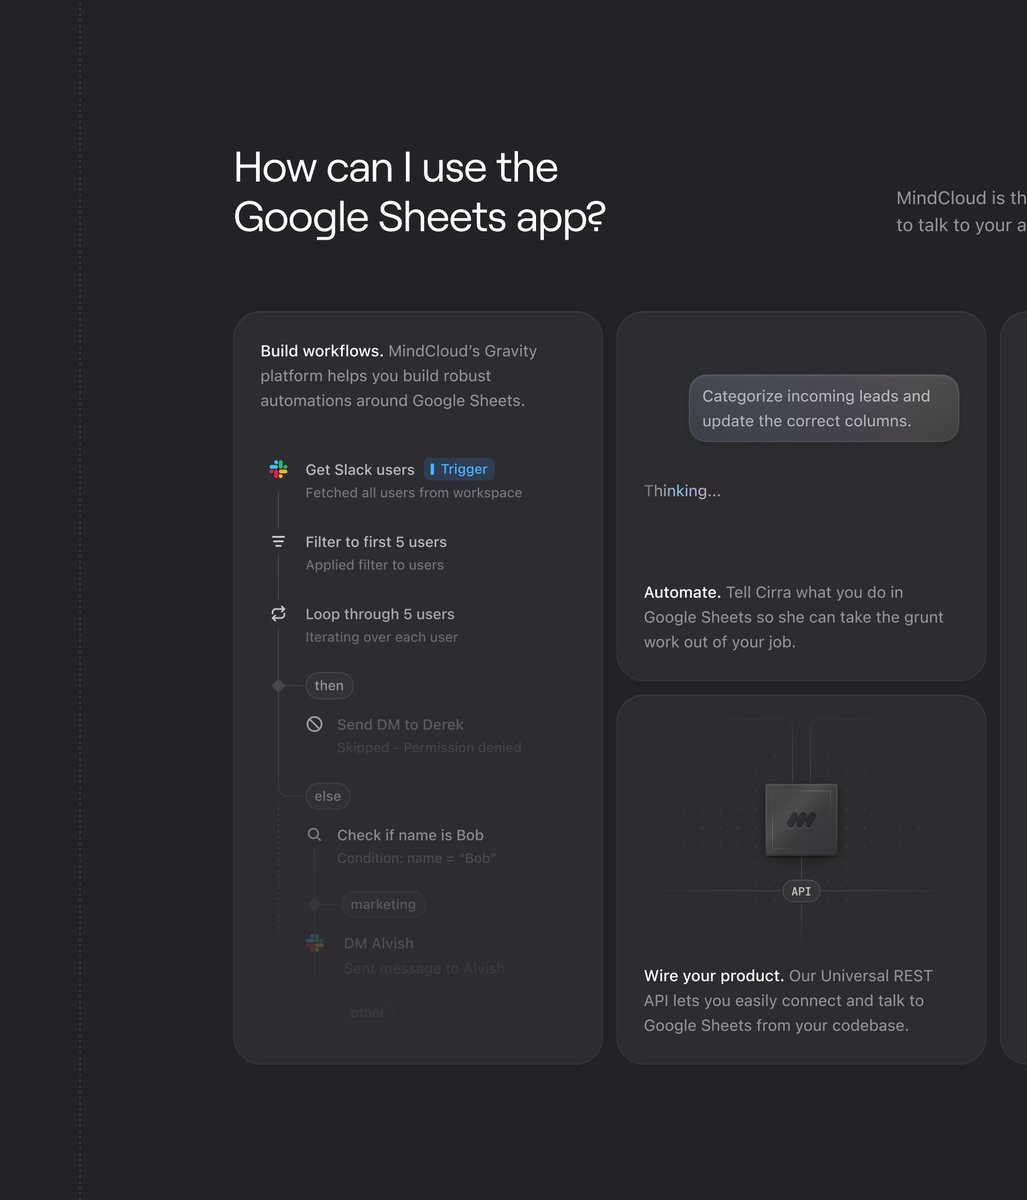Click the Automate. bold label
This screenshot has width=1027, height=1200.
point(682,592)
